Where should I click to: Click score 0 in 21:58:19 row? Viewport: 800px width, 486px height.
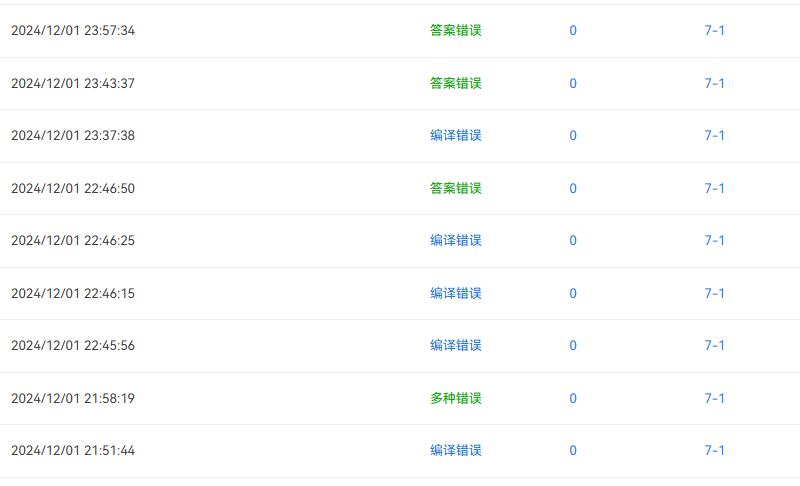573,399
